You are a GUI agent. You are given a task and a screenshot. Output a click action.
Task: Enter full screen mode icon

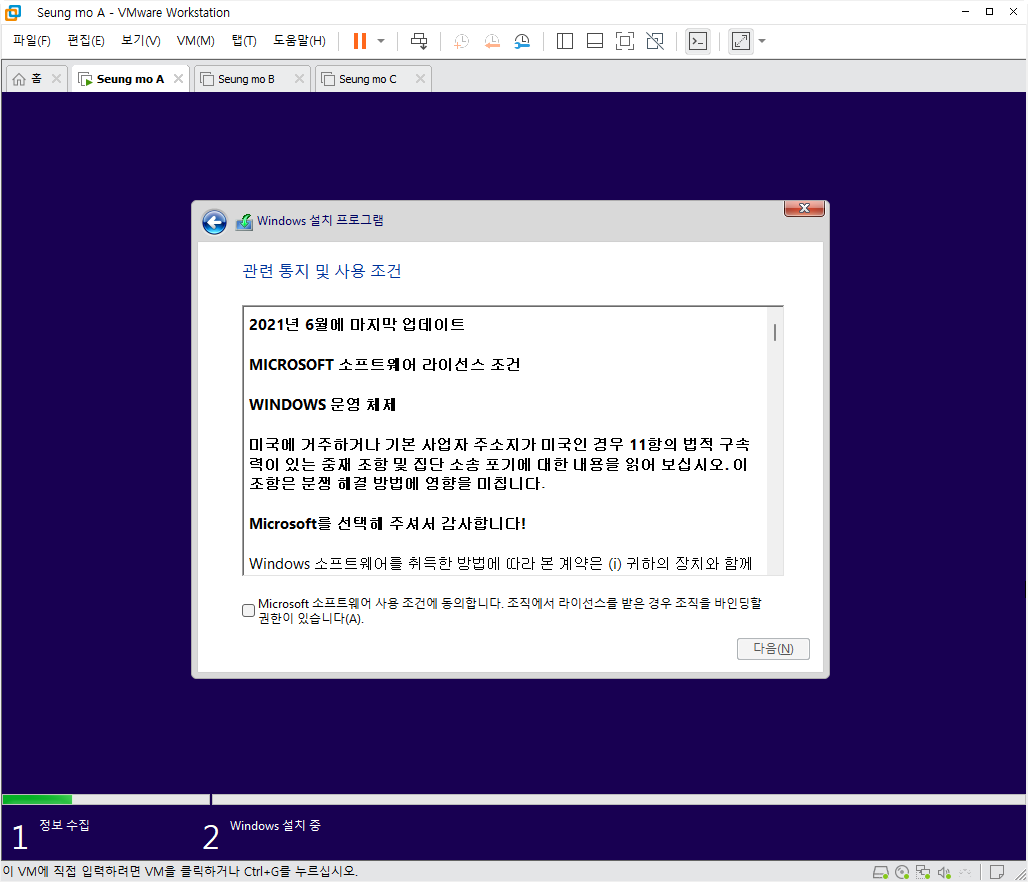pyautogui.click(x=625, y=41)
